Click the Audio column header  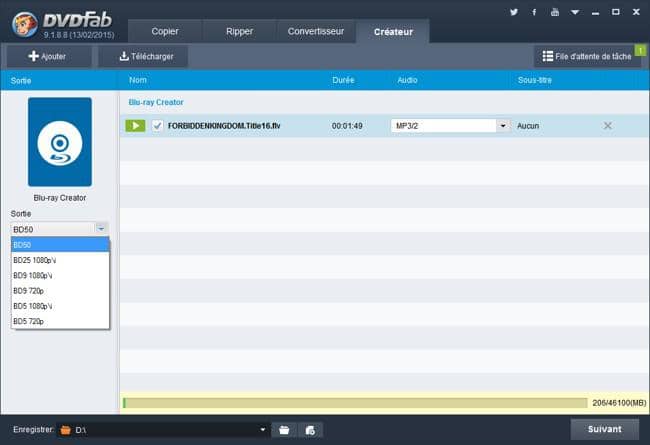(x=407, y=80)
